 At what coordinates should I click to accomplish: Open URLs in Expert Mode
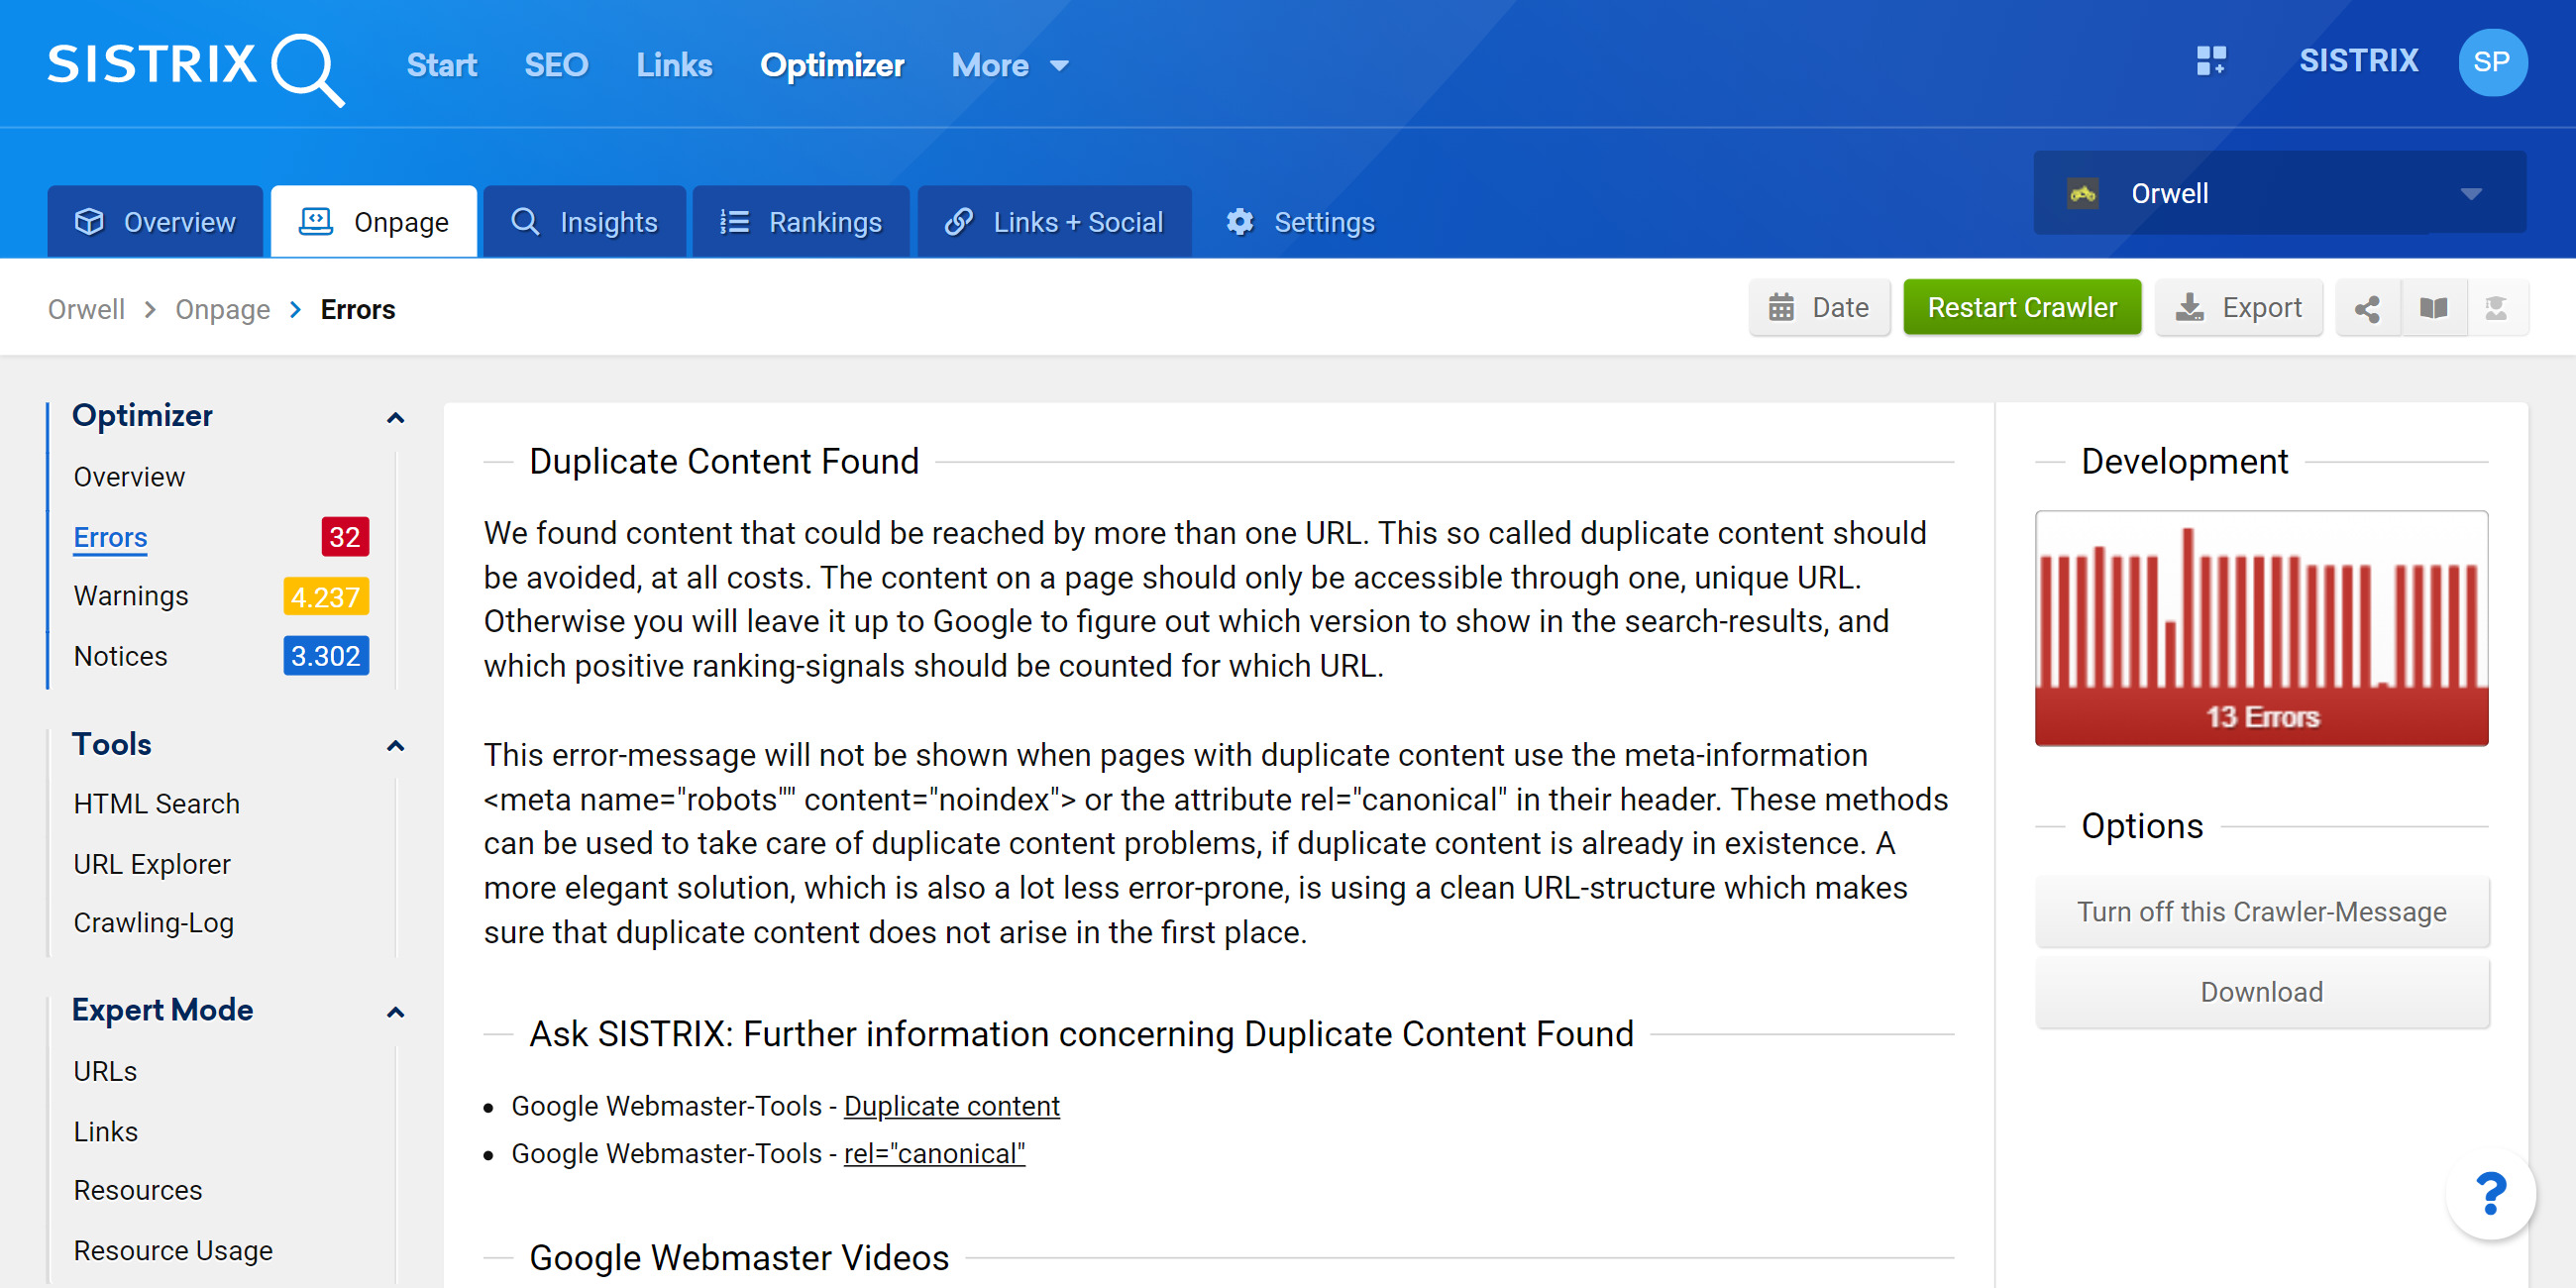coord(105,1071)
